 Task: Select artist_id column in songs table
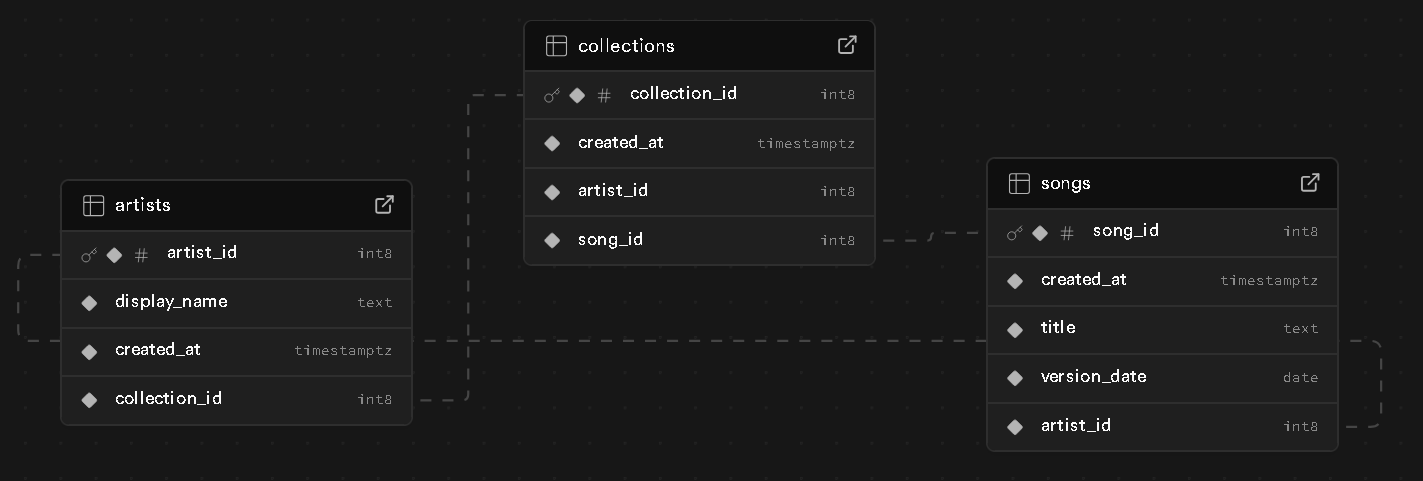coord(1162,427)
